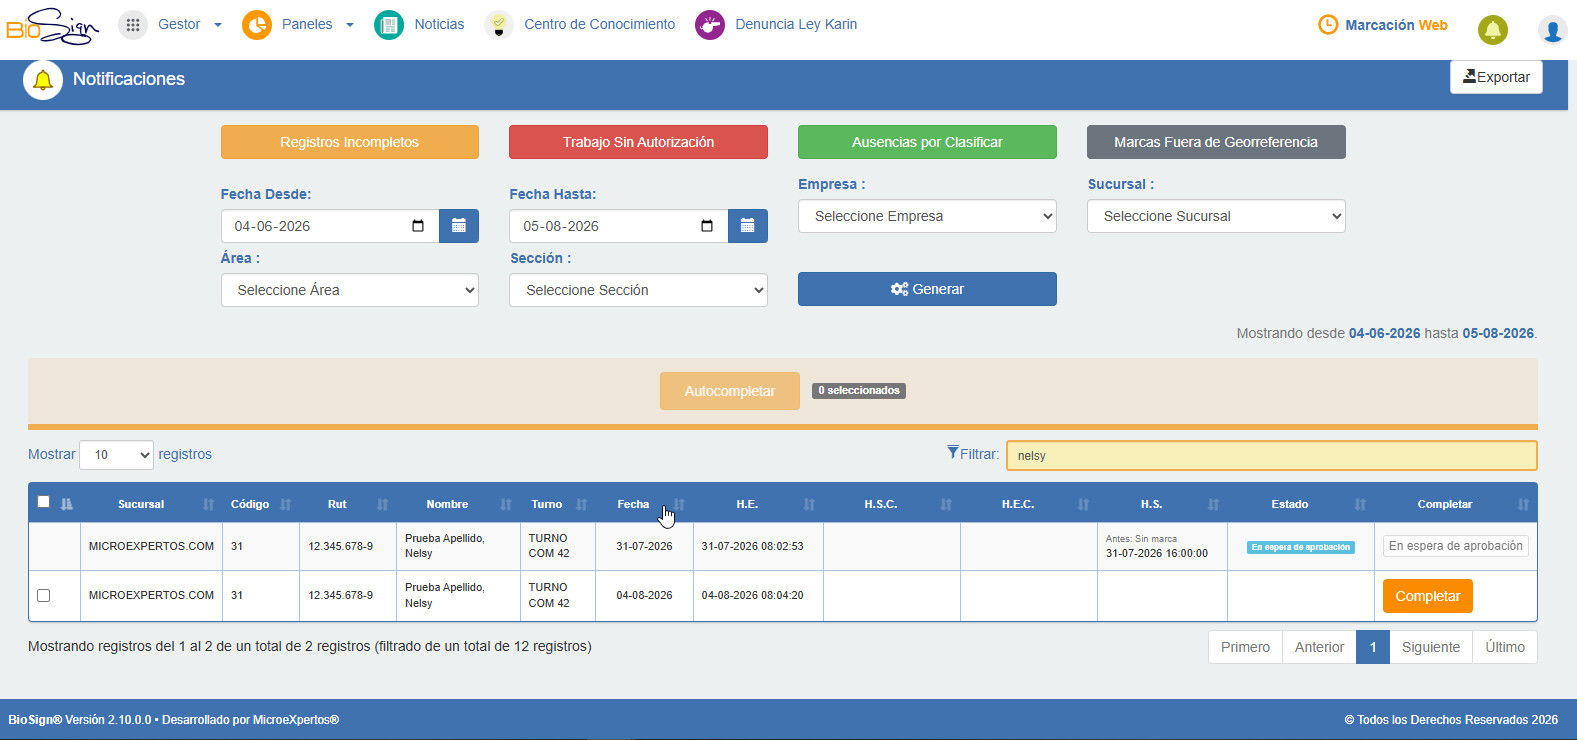Screen dimensions: 1577x740
Task: Expand the Seleccione Sucursal dropdown
Action: (x=1216, y=216)
